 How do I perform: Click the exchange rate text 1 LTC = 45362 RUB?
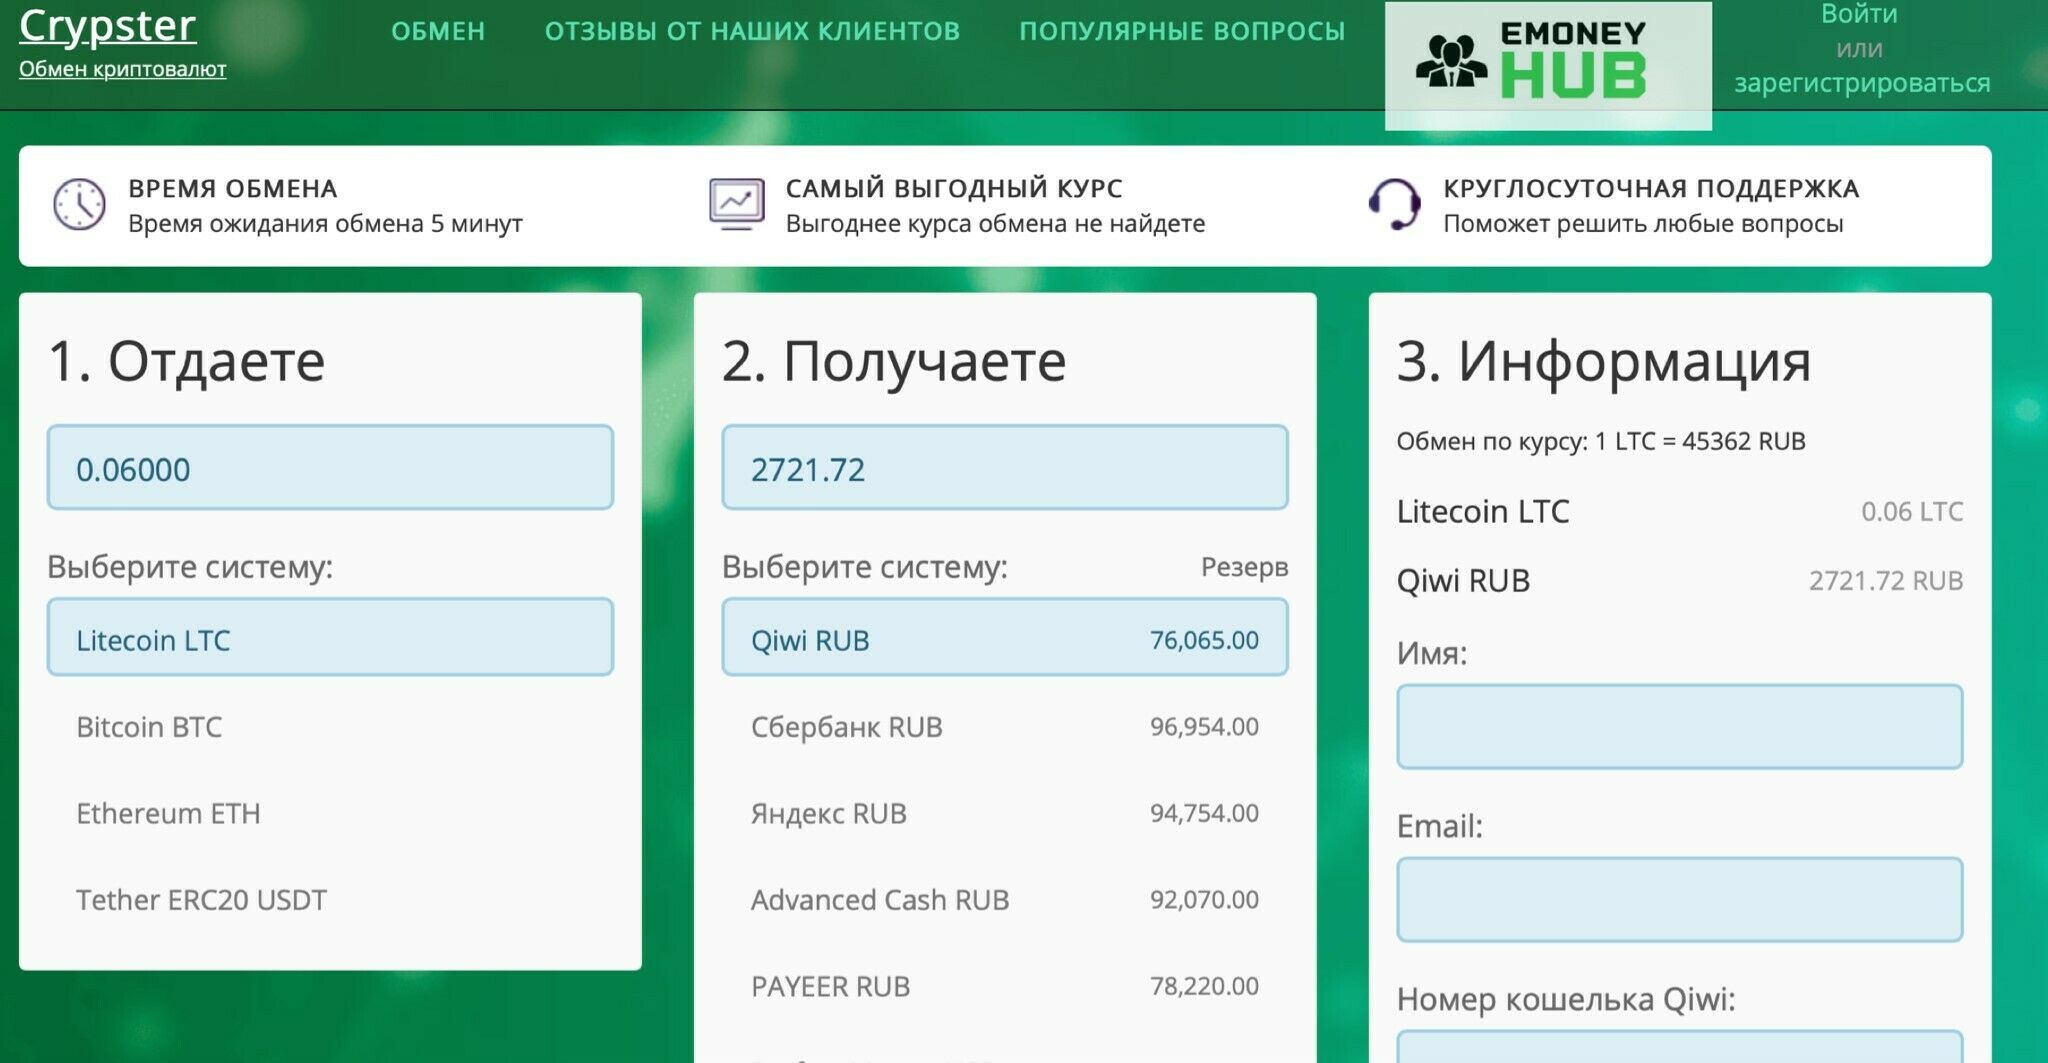click(x=1700, y=441)
